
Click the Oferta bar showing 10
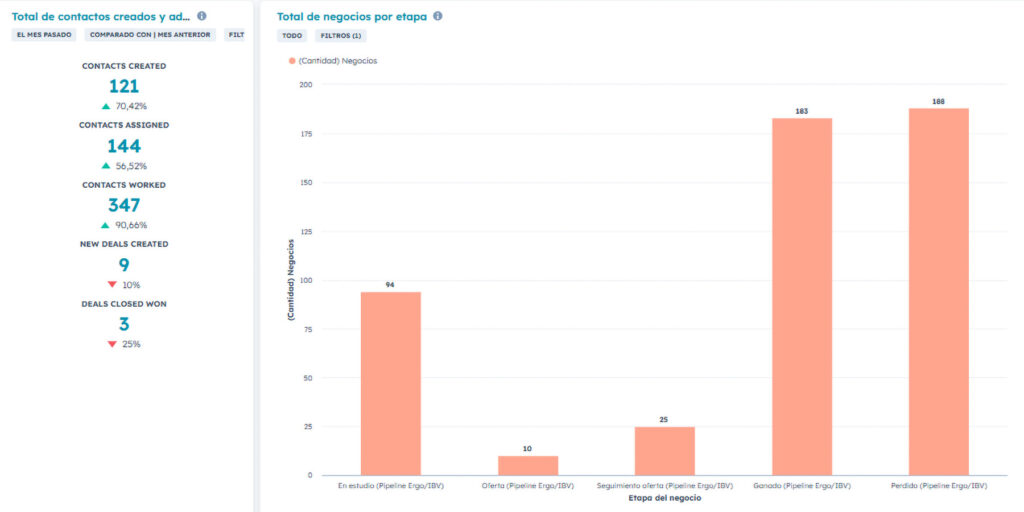(x=527, y=465)
